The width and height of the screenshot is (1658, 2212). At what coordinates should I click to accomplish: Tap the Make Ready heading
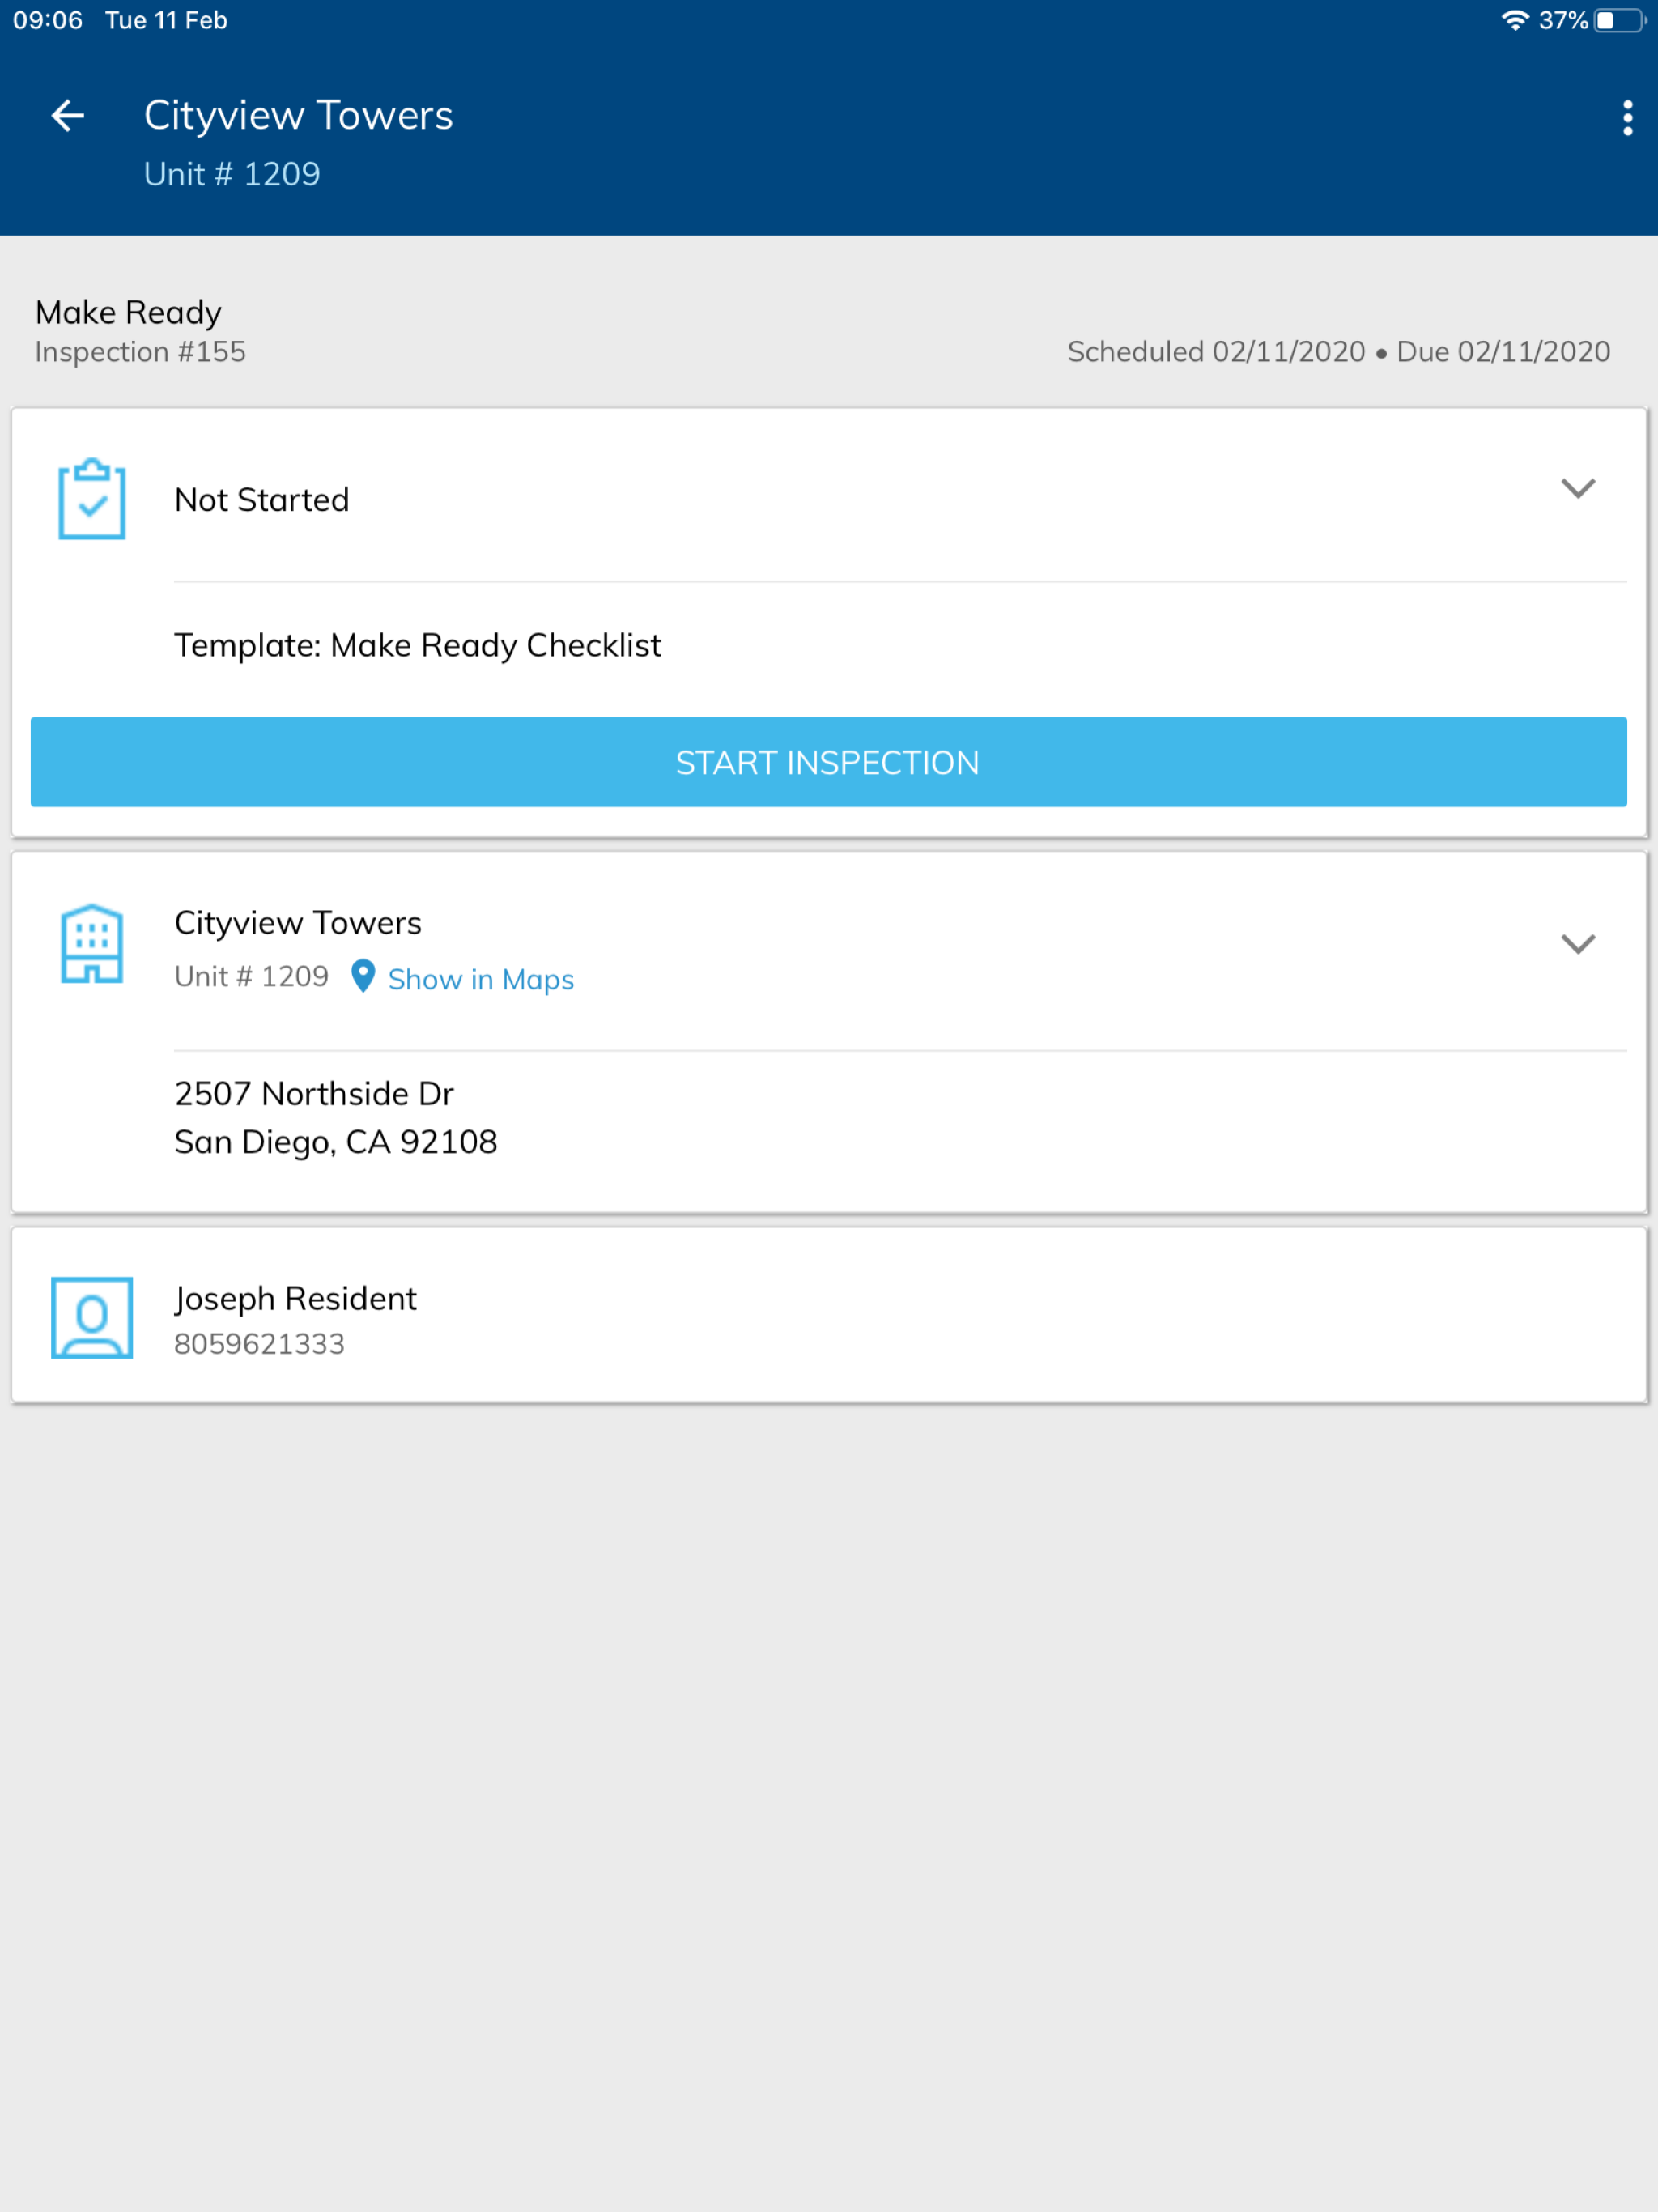point(128,313)
